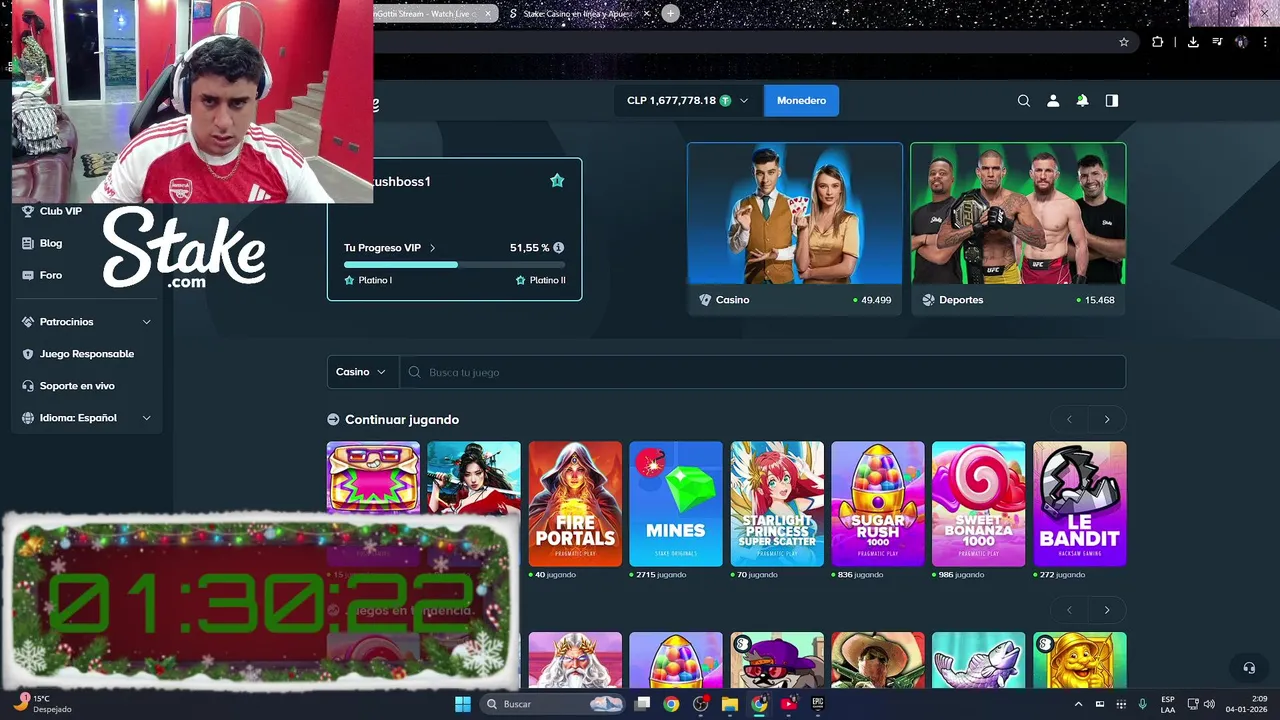Open the weather widget showing 15°C Despejado
1280x720 pixels.
tap(44, 704)
